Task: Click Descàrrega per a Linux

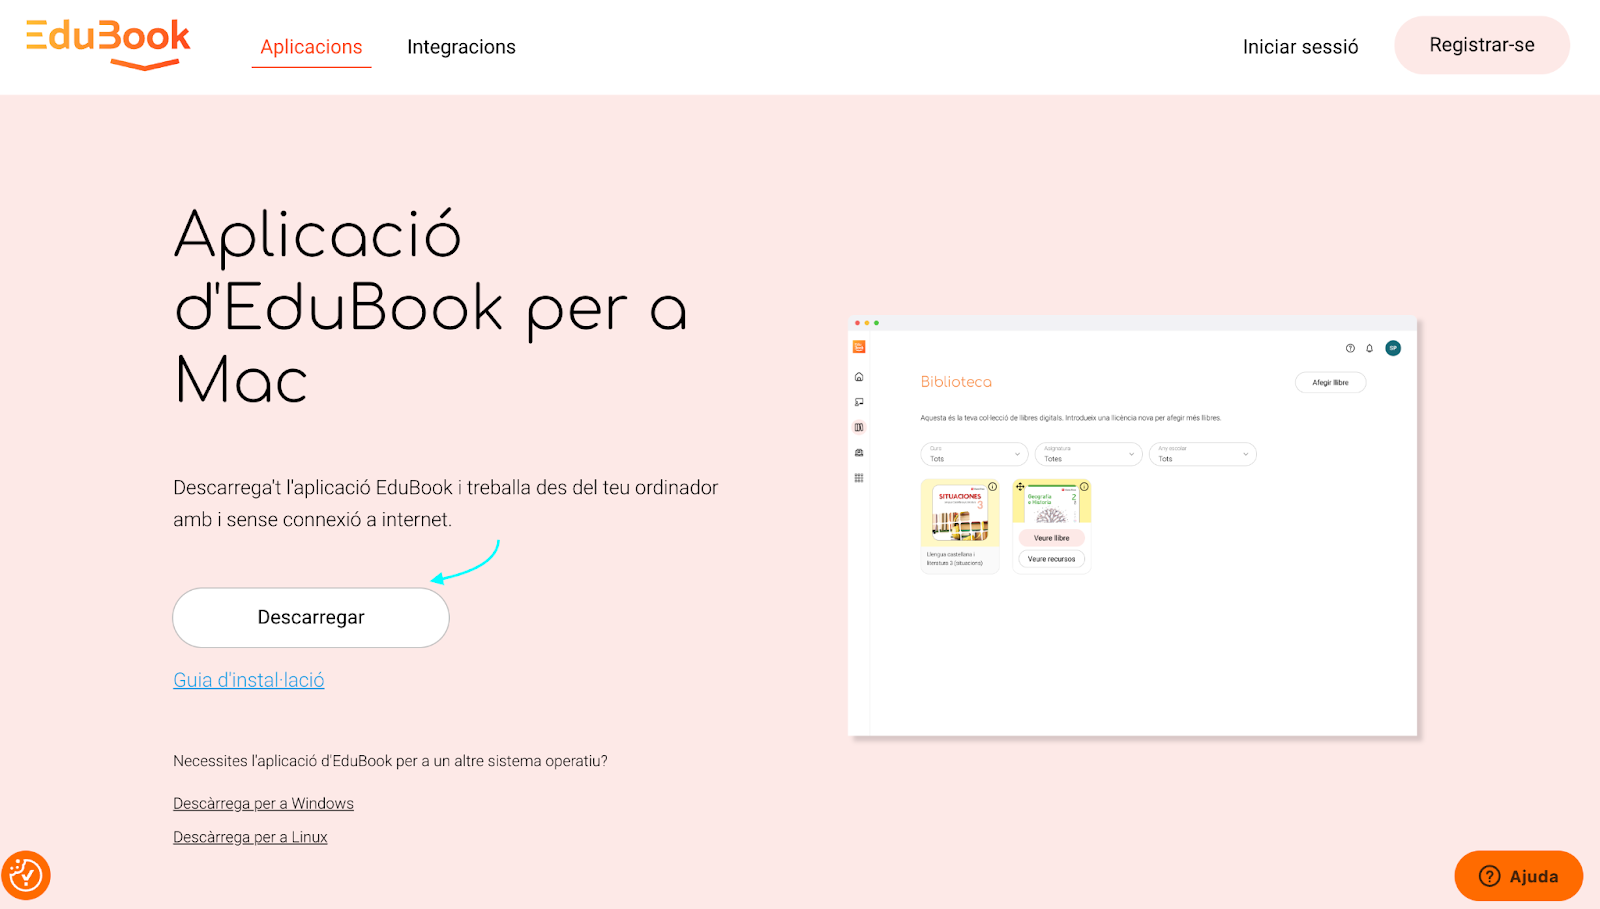Action: pos(250,837)
